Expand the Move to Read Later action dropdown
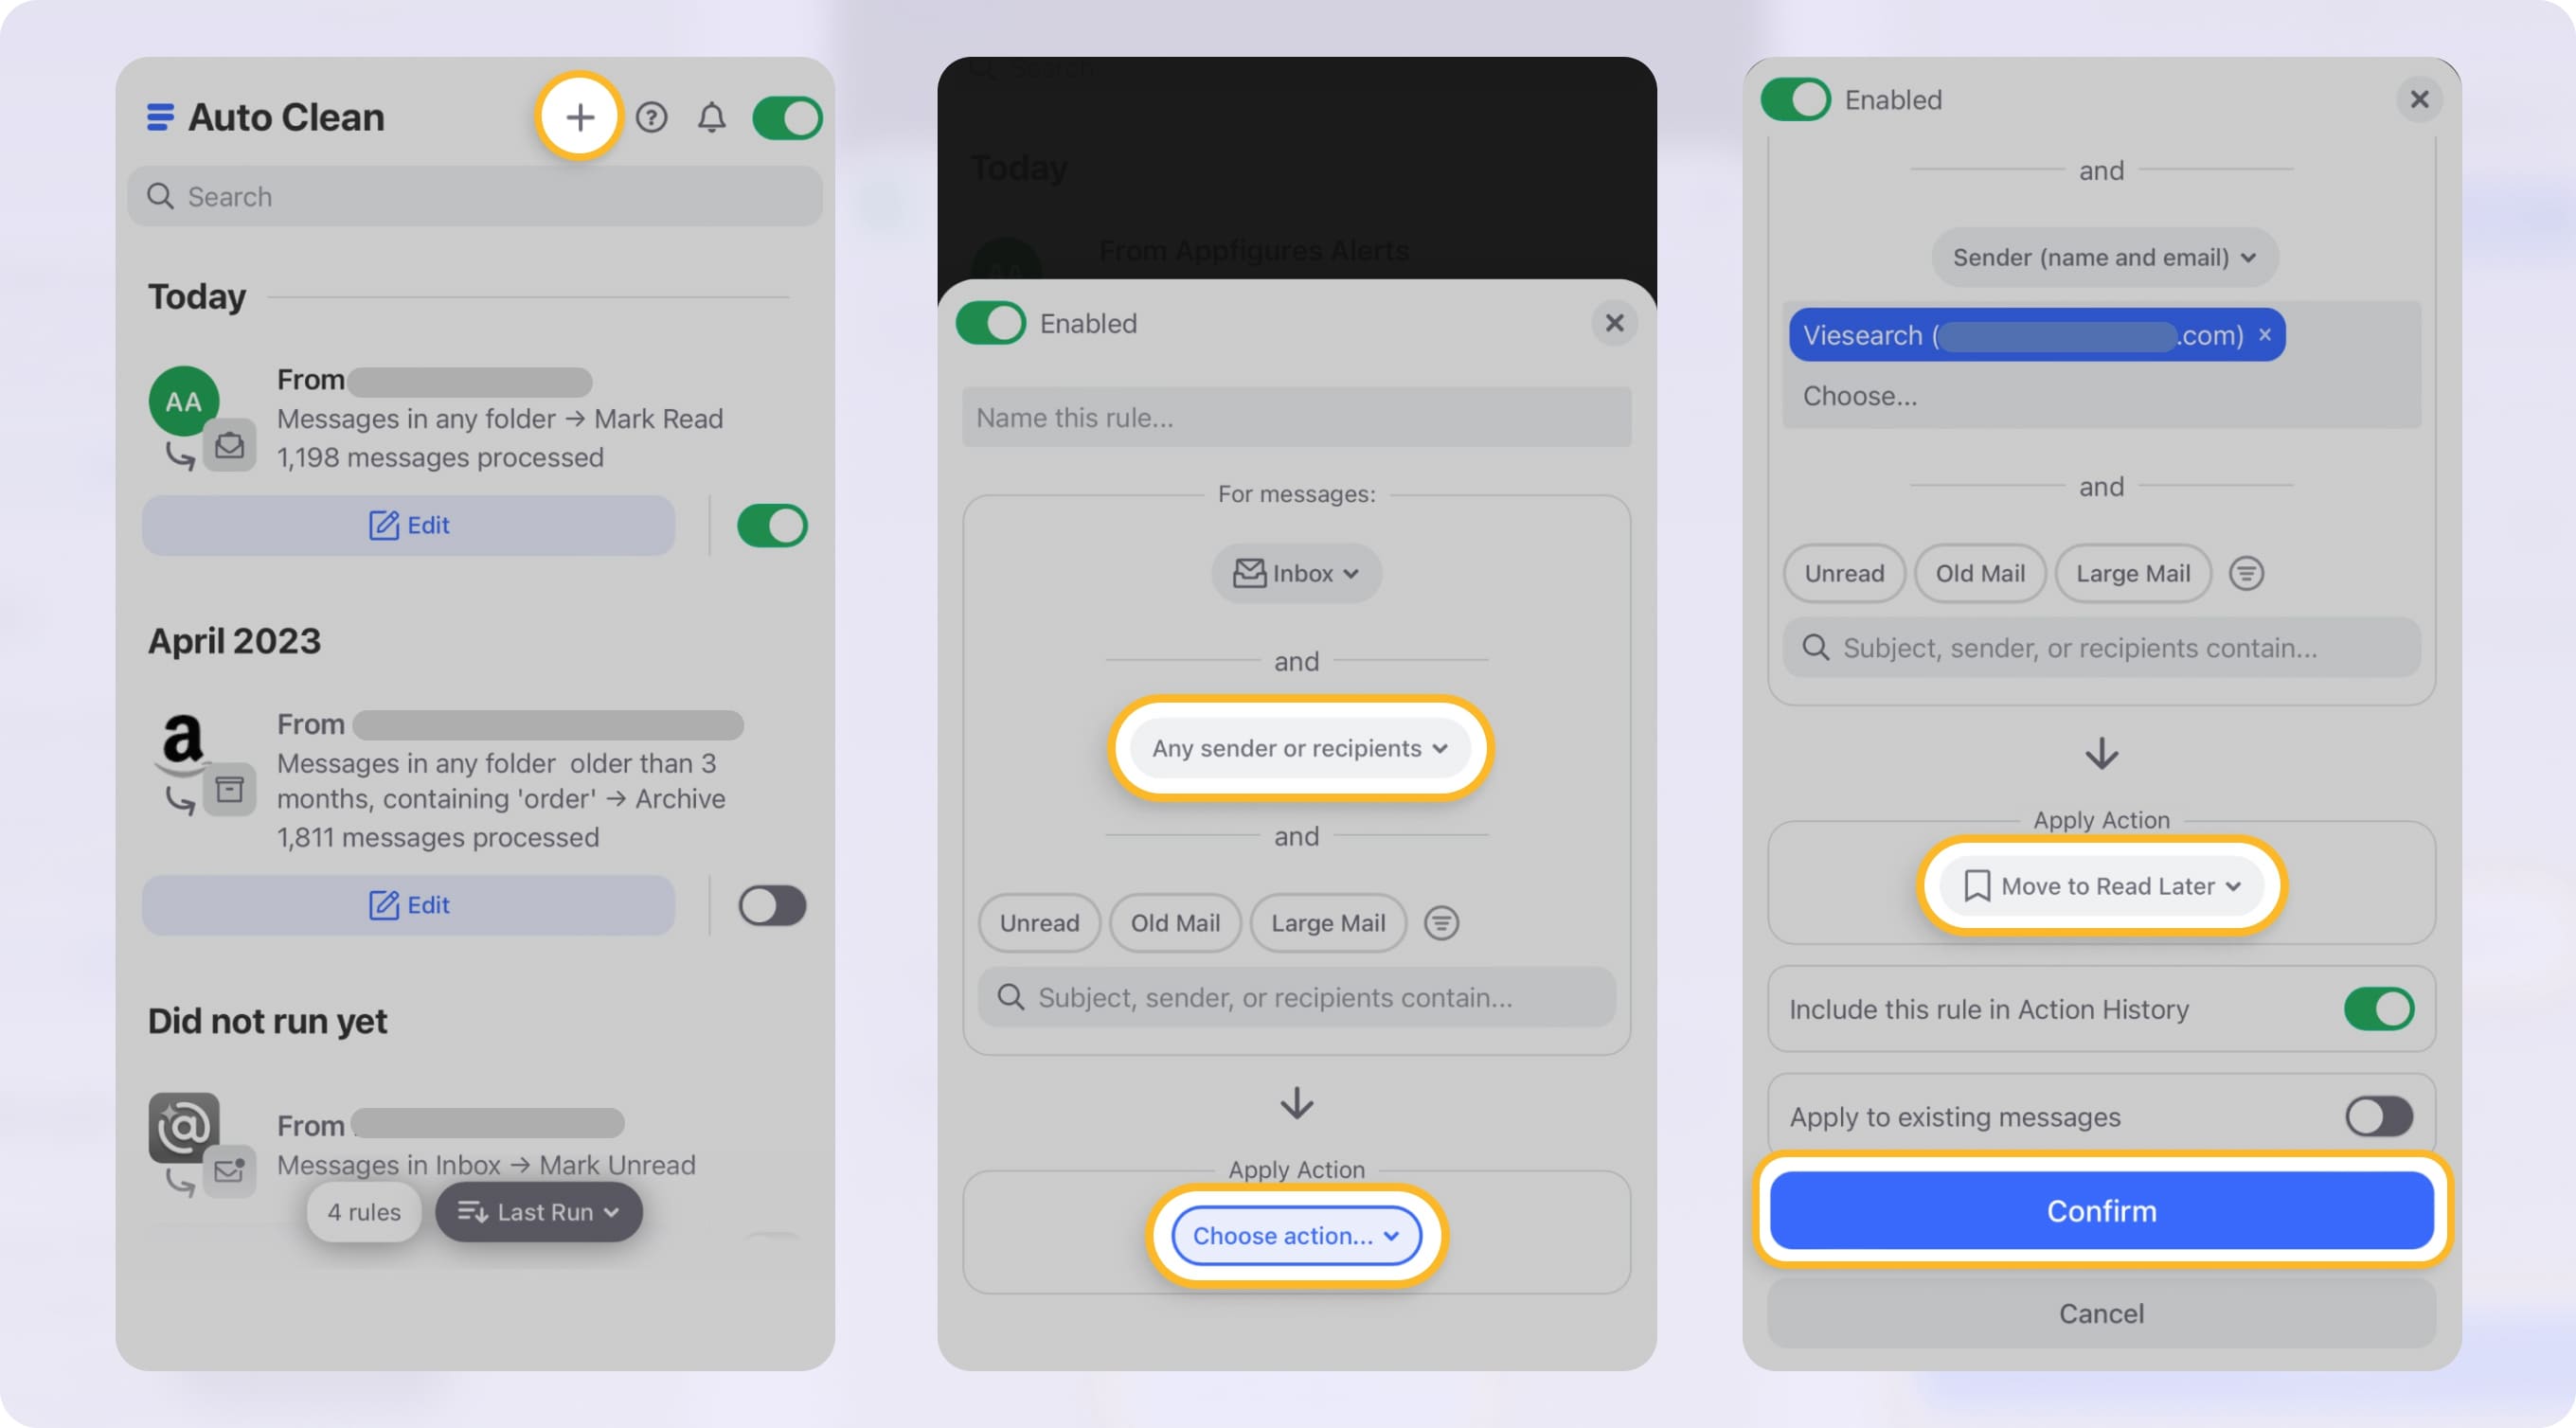 pos(2100,886)
